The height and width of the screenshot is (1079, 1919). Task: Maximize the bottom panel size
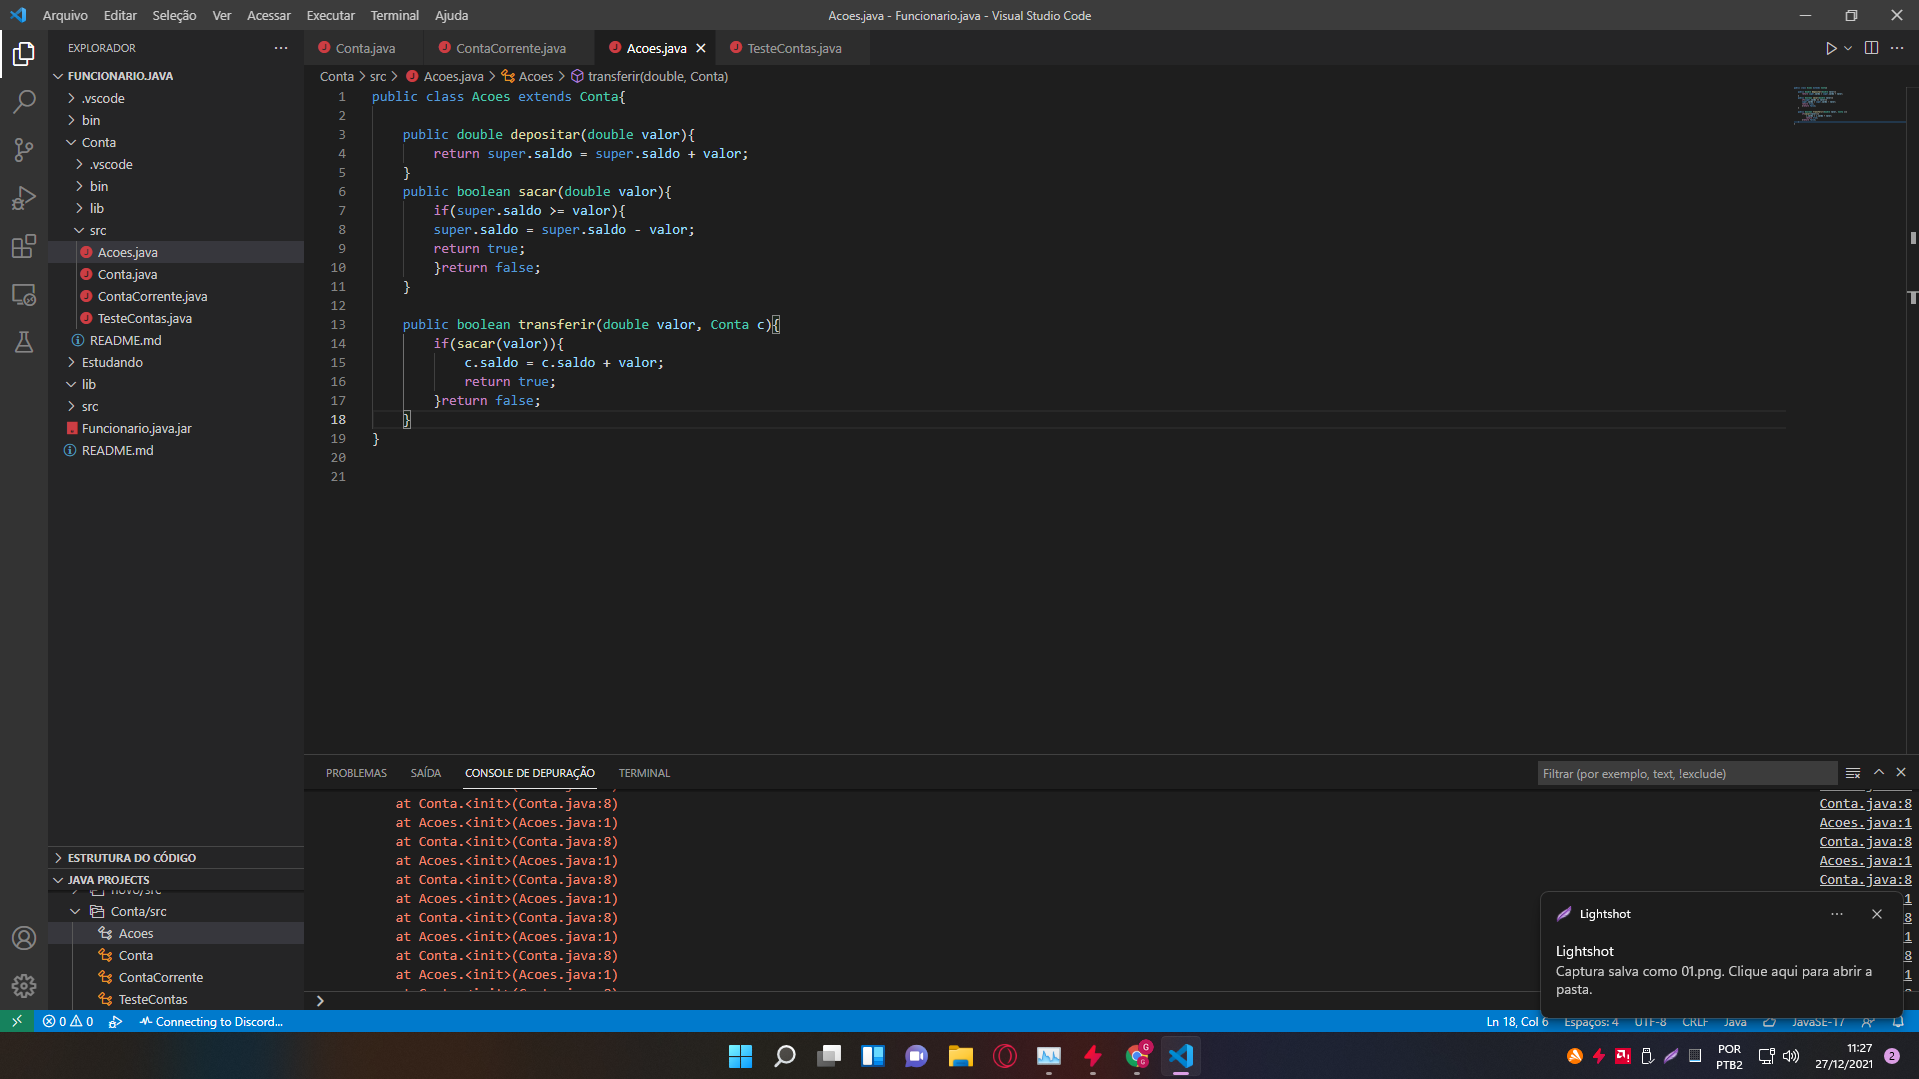[1879, 773]
